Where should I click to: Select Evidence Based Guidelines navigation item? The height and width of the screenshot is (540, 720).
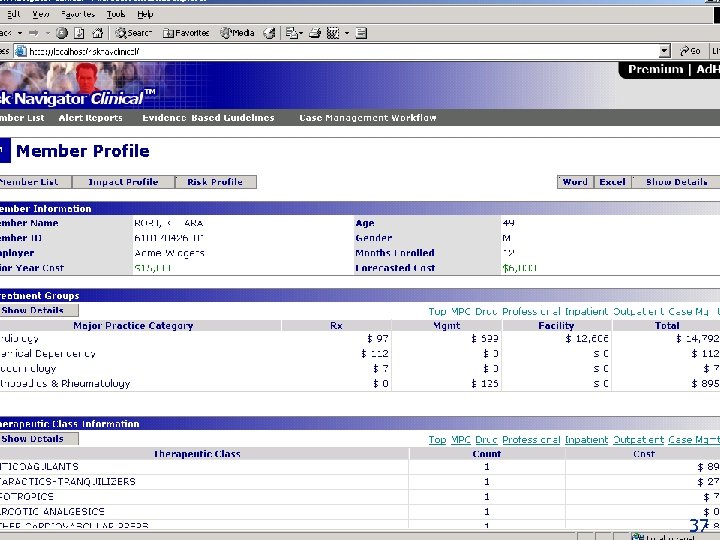pos(208,118)
